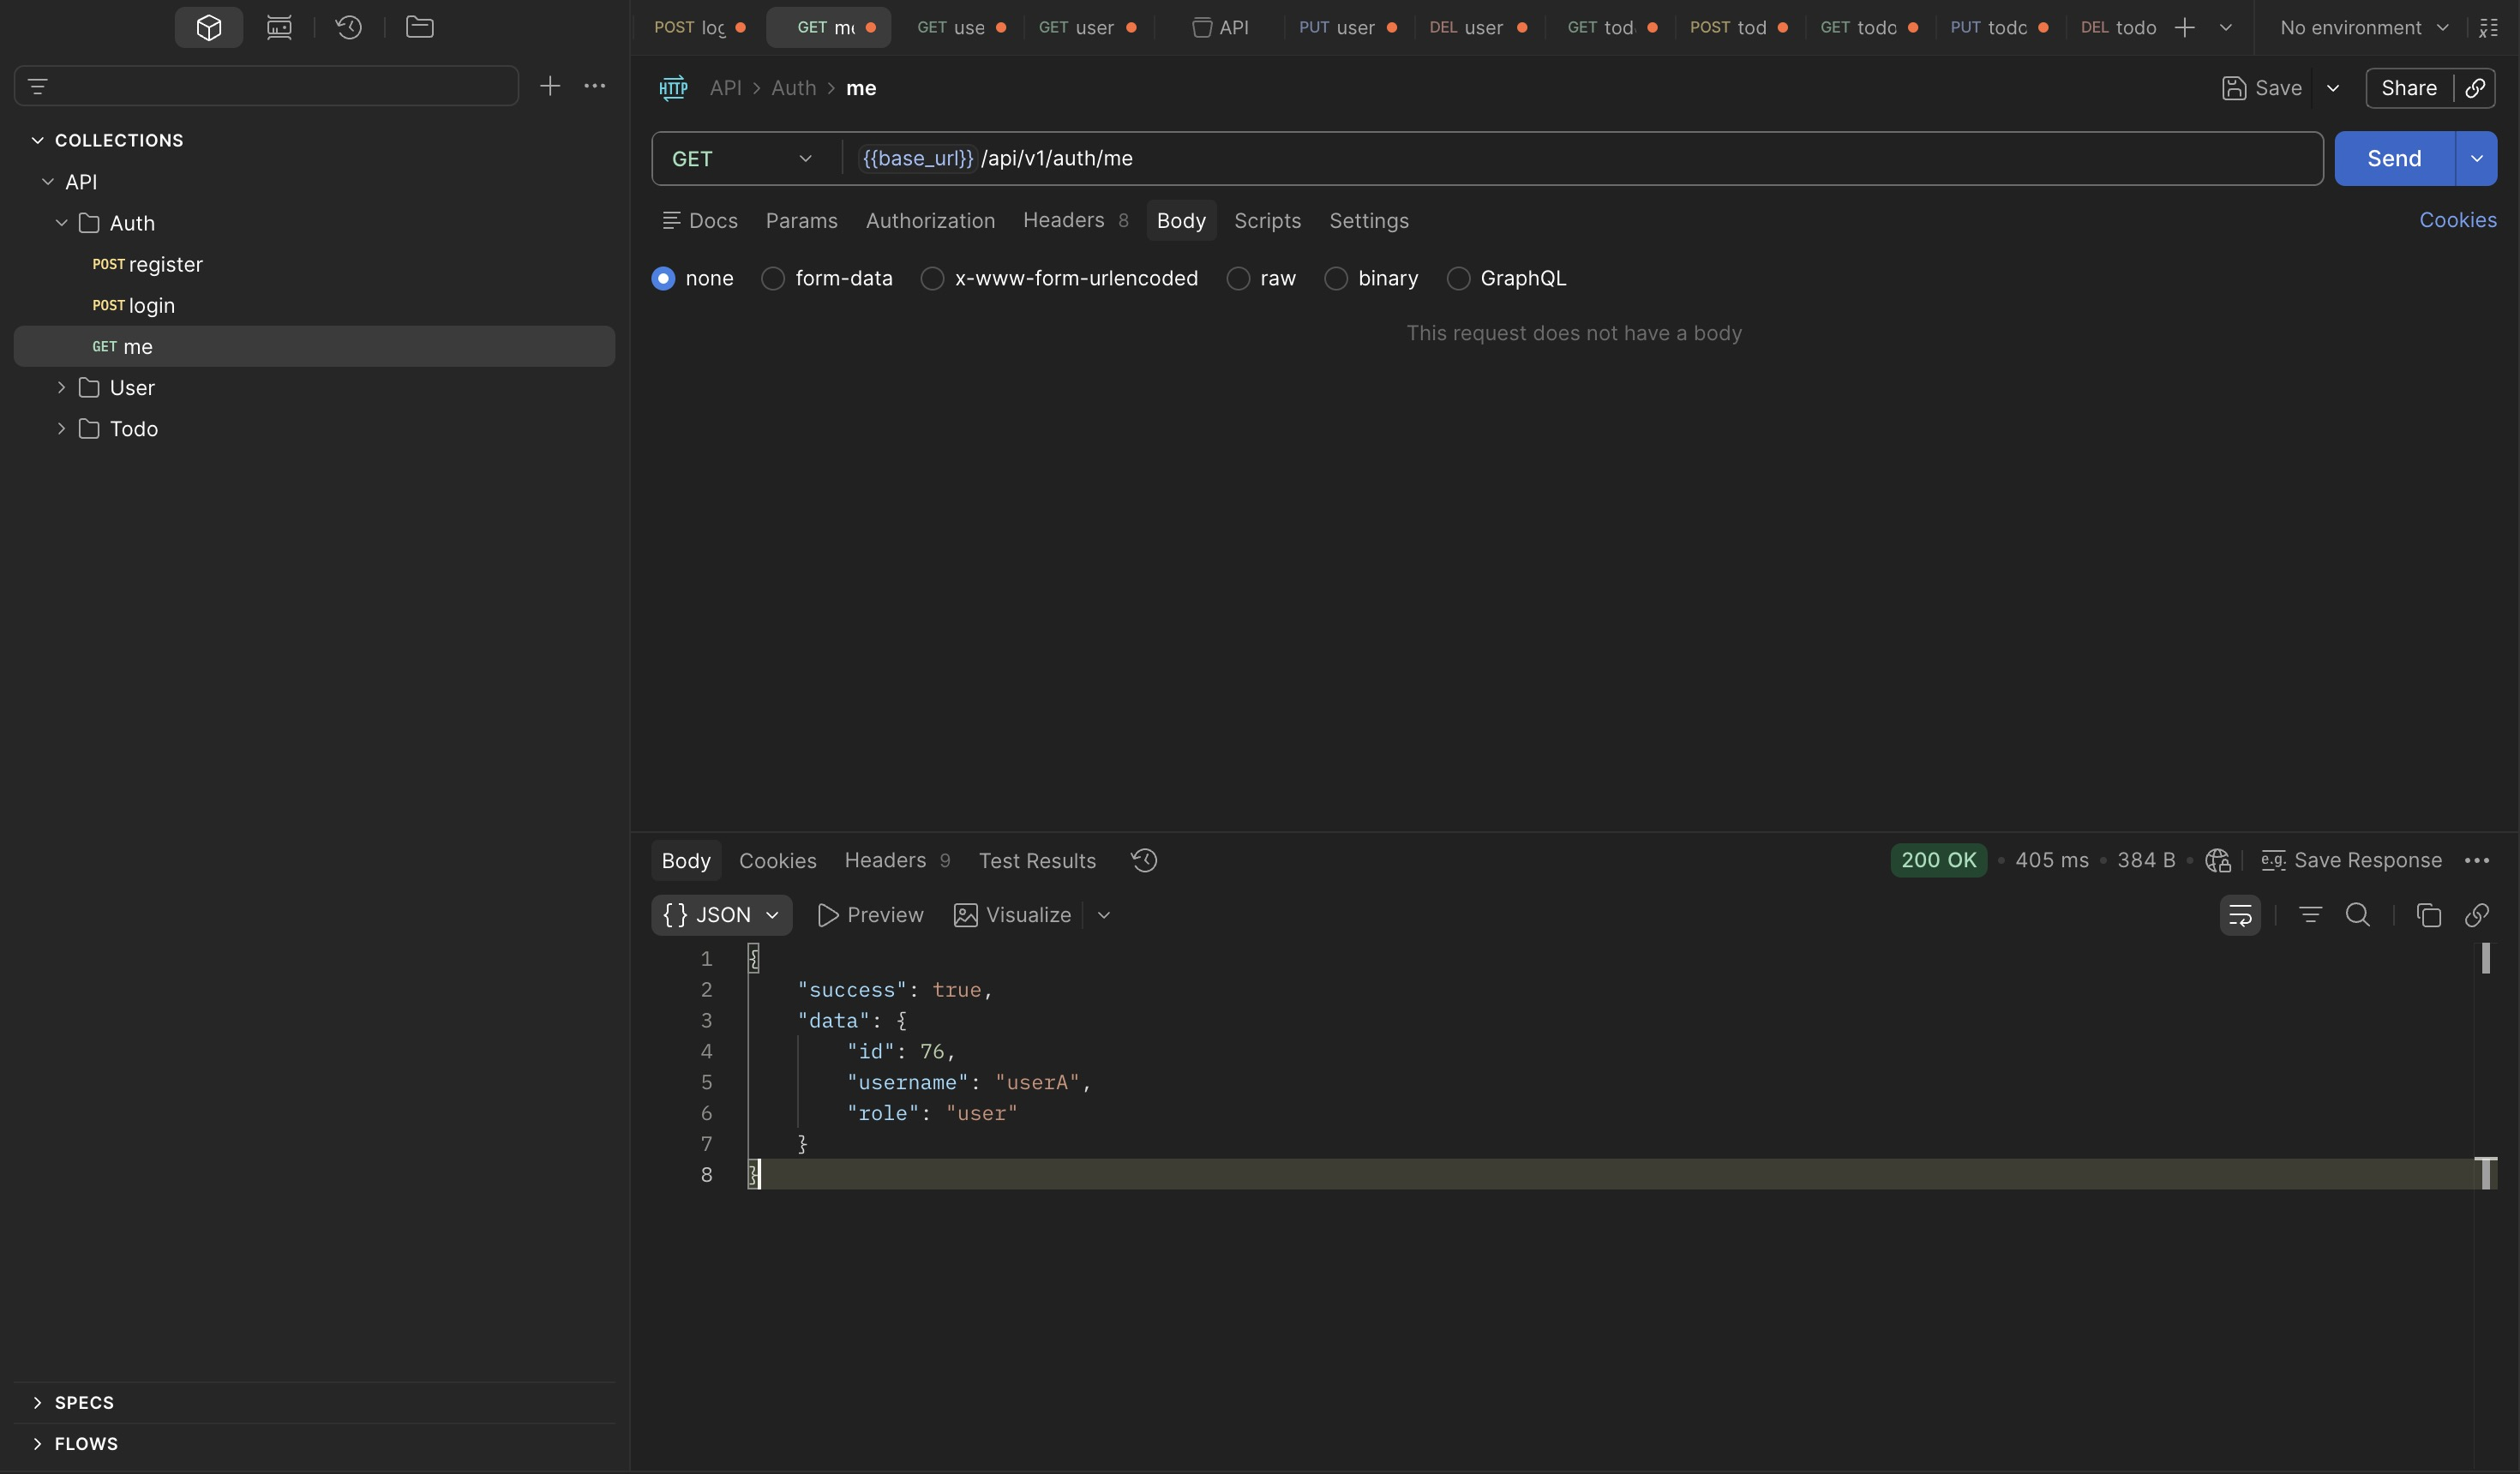Click the Share button
The height and width of the screenshot is (1474, 2520).
pyautogui.click(x=2408, y=88)
